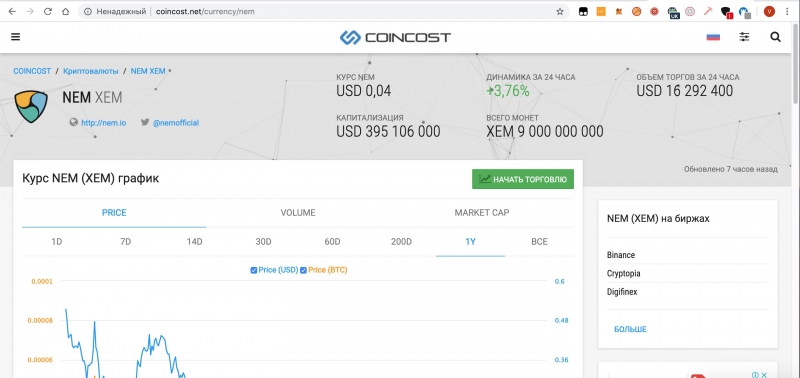Screen dimensions: 800x378
Task: Open the NEM XEM breadcrumb link
Action: 148,71
